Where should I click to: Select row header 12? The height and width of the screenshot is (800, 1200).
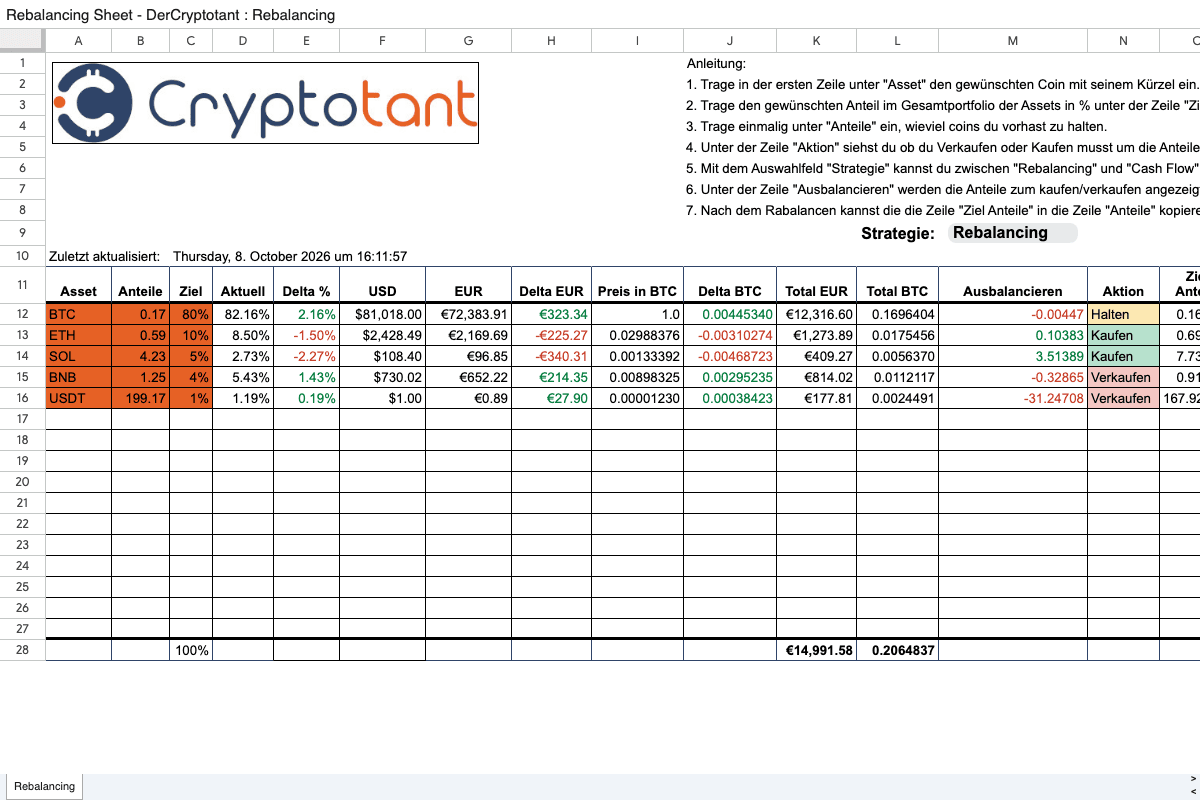point(22,314)
